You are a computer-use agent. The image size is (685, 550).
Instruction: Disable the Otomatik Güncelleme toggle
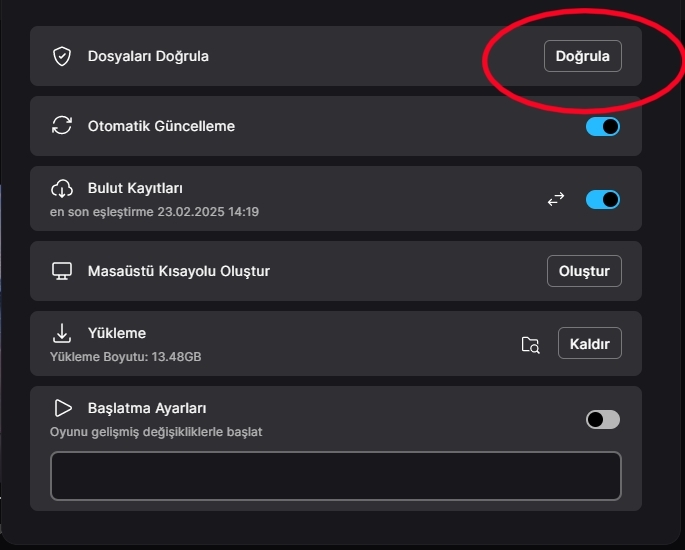click(602, 126)
